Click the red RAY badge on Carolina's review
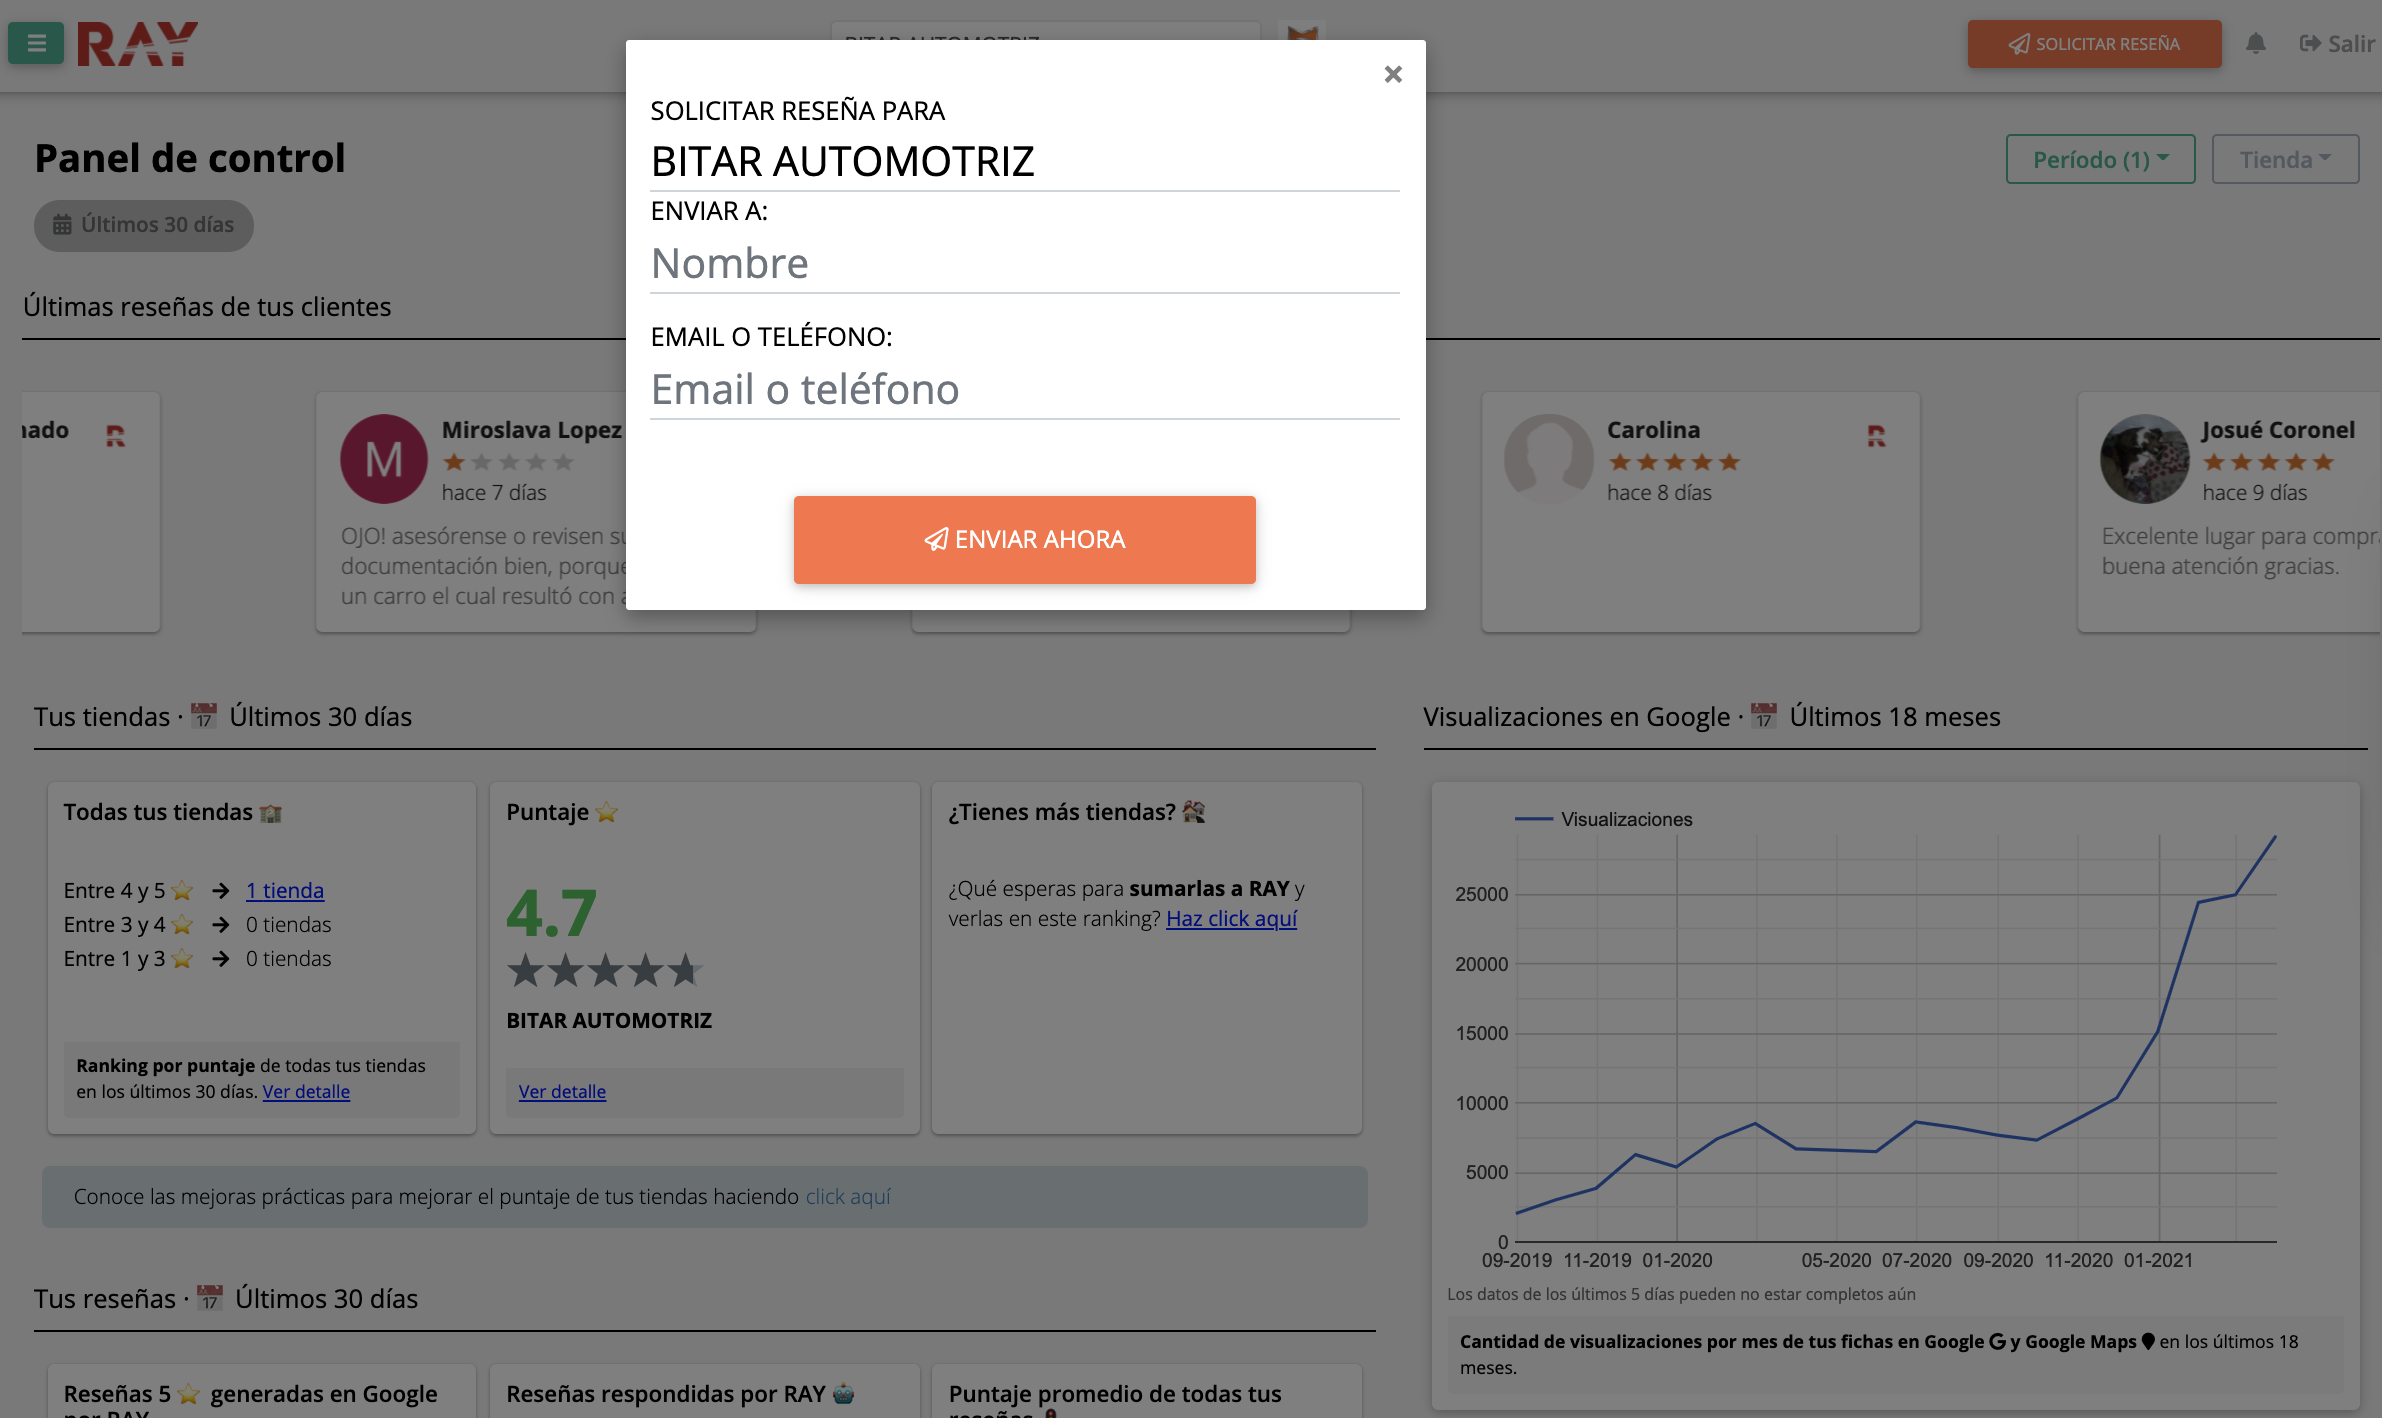2382x1418 pixels. coord(1875,437)
